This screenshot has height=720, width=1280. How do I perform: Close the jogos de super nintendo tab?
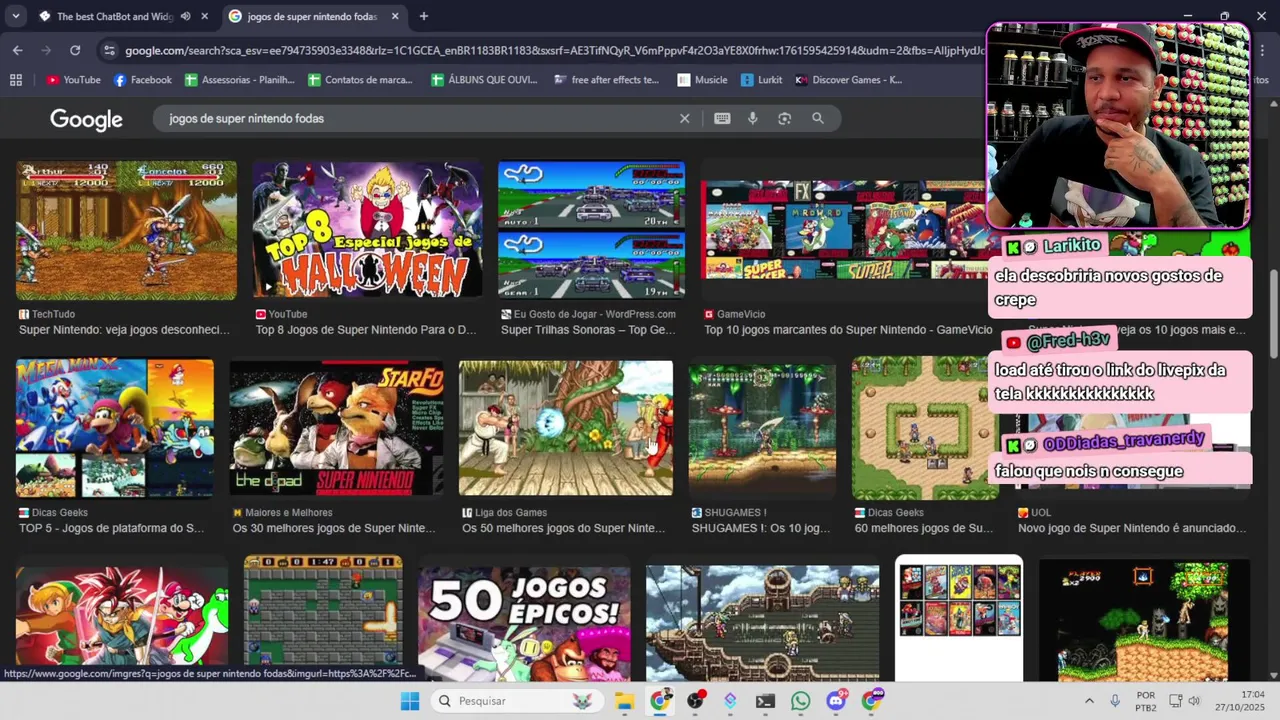coord(395,16)
